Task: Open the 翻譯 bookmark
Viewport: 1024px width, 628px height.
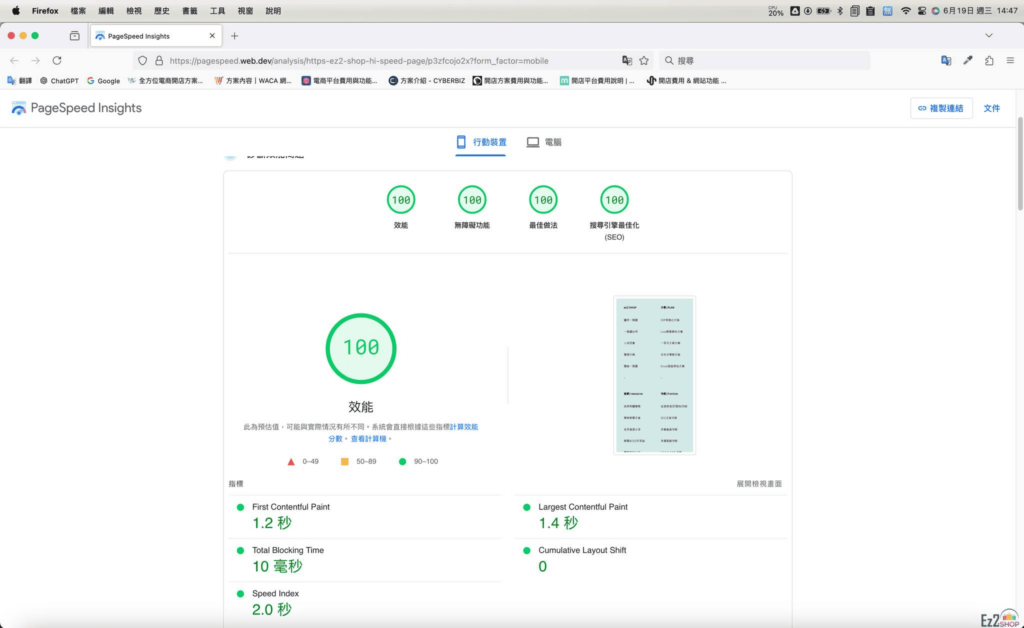Action: tap(20, 81)
